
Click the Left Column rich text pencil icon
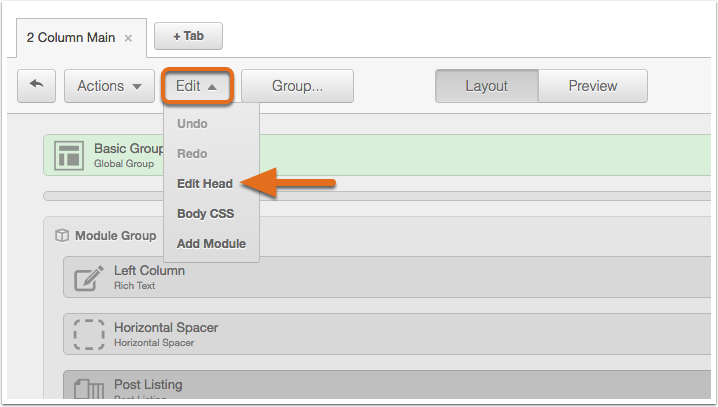[89, 277]
